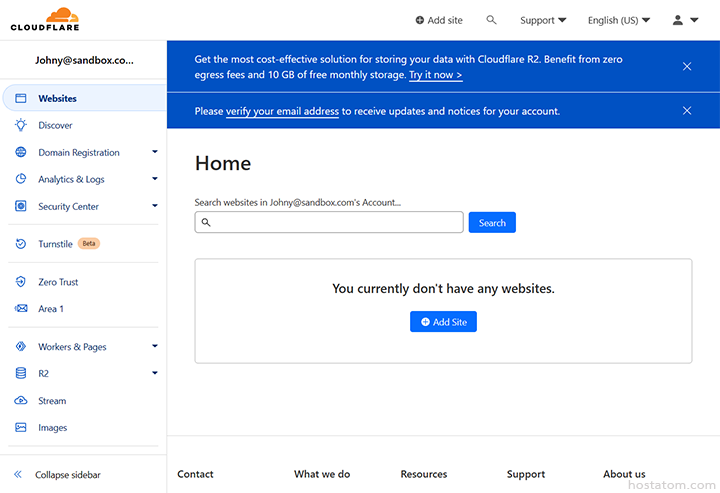Expand the Domain Registration menu
This screenshot has height=493, width=720.
tap(154, 153)
